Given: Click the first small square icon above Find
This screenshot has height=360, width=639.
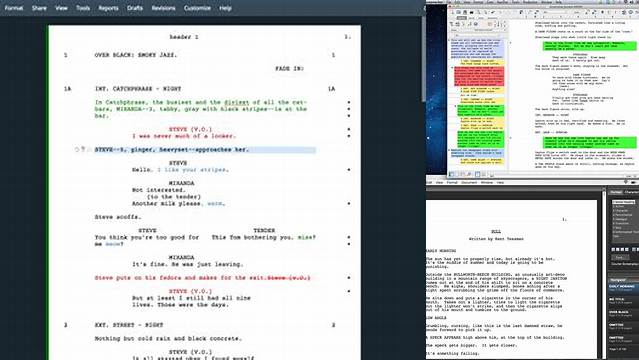Looking at the screenshot, I should point(613,250).
